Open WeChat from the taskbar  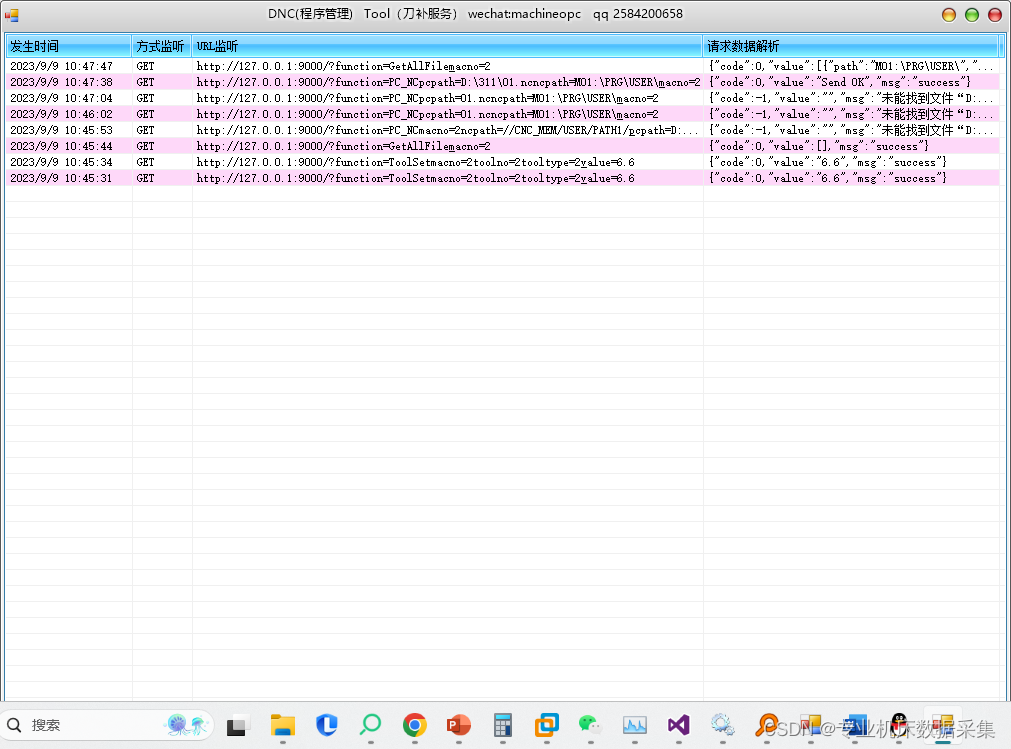[x=590, y=725]
